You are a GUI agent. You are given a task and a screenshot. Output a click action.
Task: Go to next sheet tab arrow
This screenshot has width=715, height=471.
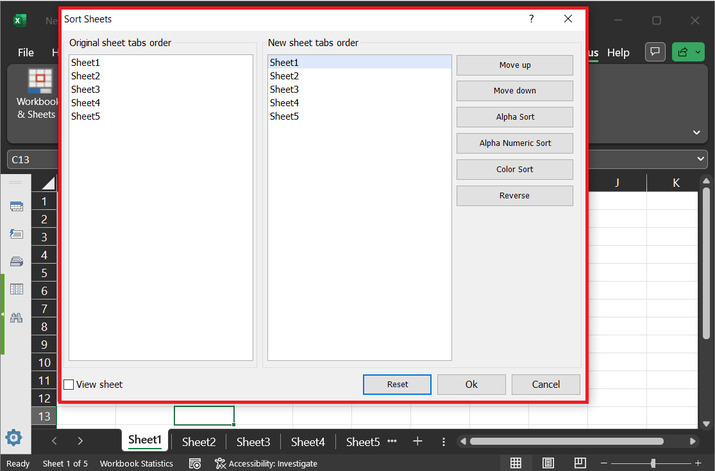pos(80,441)
